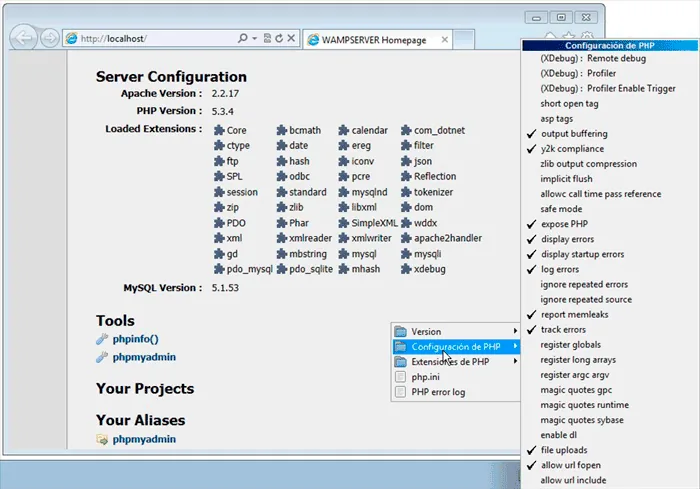Click the folder icon beside phpmyadmin alias
Viewport: 700px width, 489px height.
pyautogui.click(x=102, y=439)
